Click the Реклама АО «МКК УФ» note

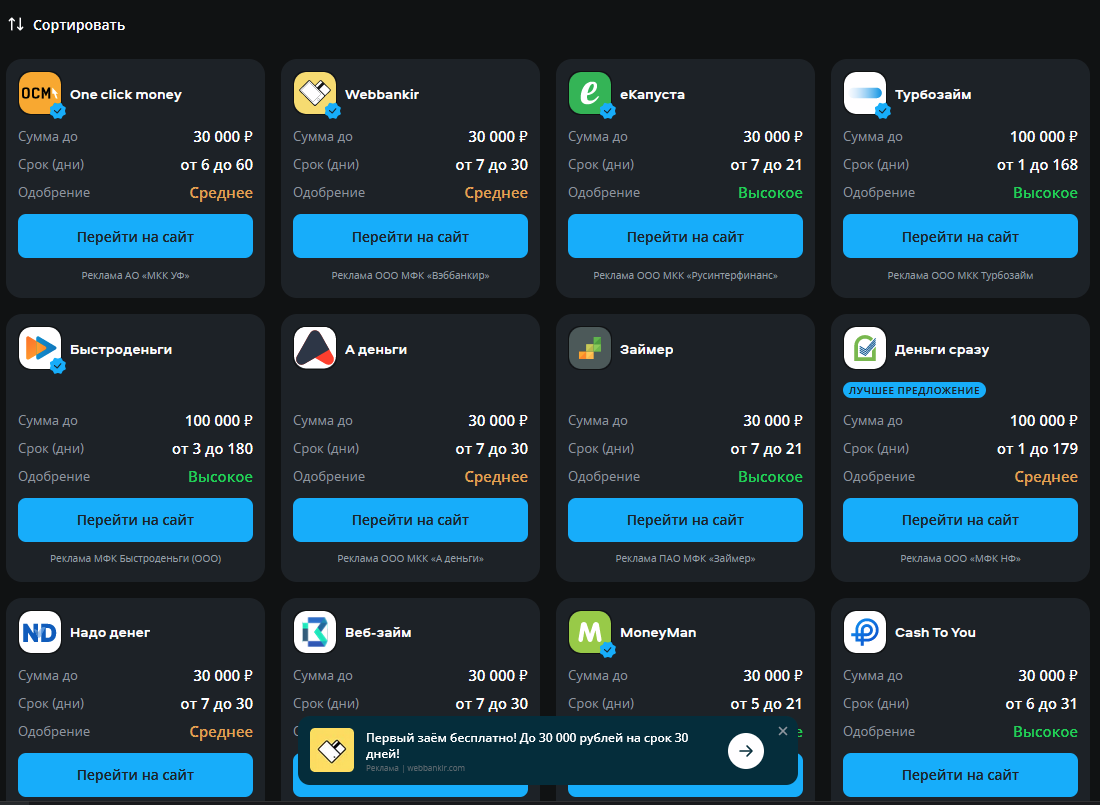(135, 276)
